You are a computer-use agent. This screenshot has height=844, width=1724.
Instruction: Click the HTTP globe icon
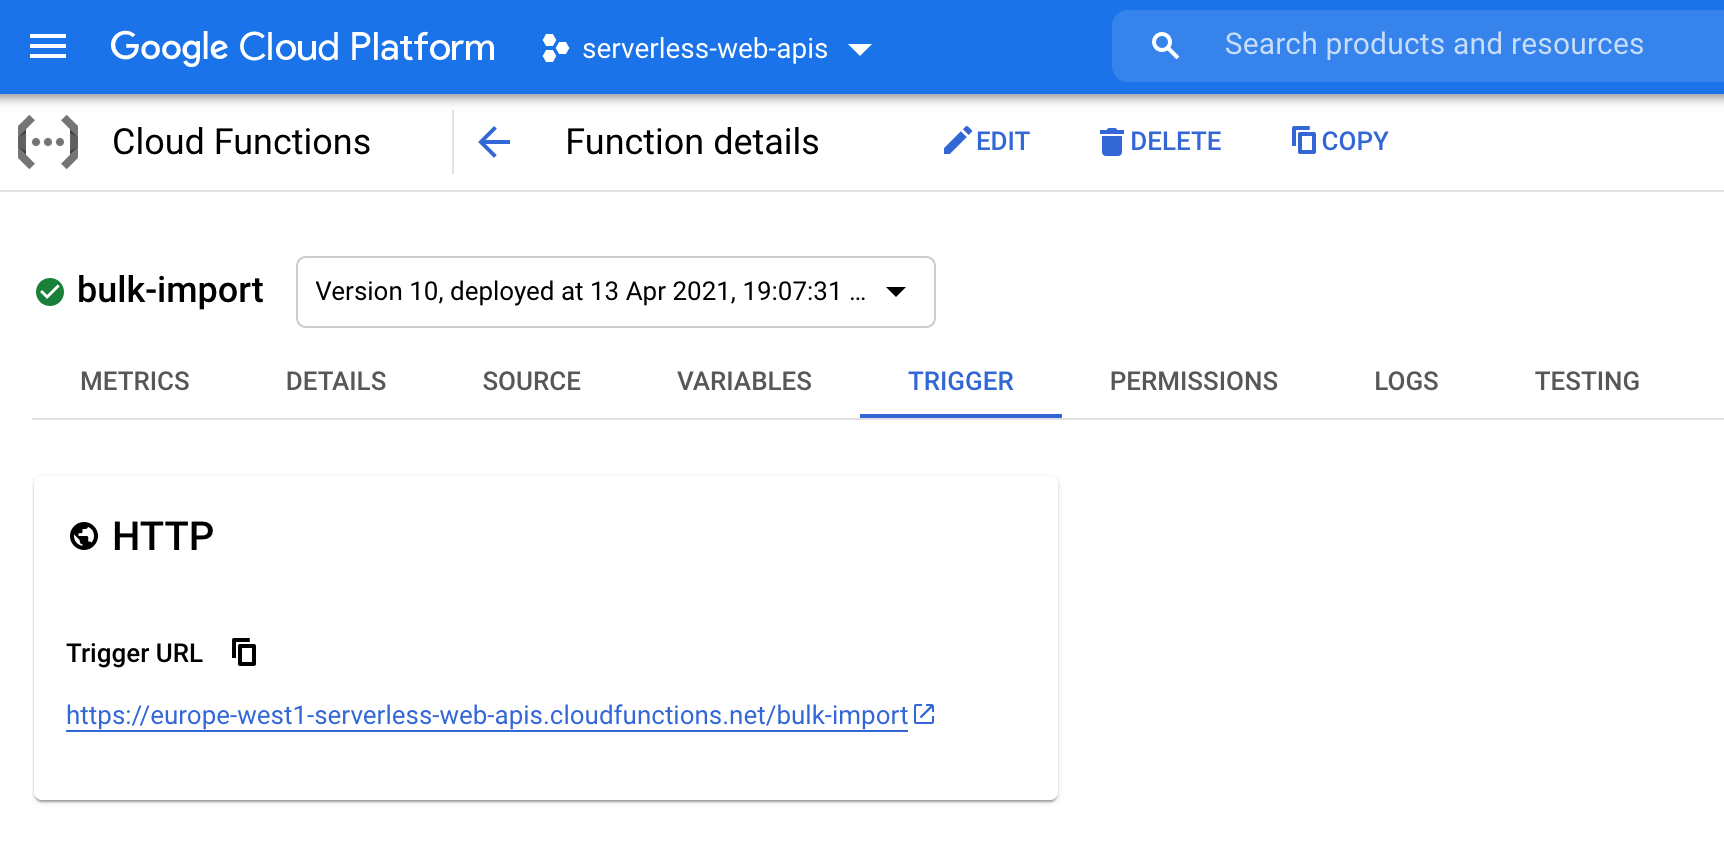85,536
